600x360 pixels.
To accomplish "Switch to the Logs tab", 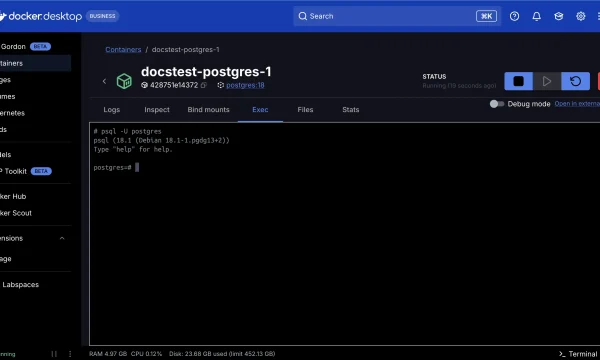I will coord(112,110).
